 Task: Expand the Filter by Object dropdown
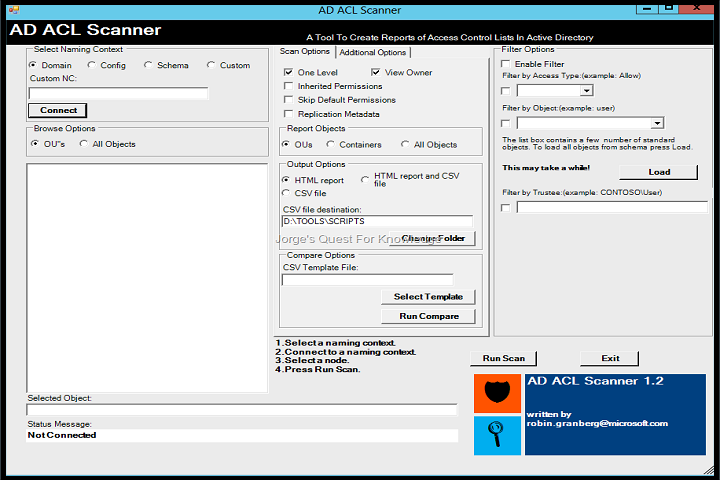pos(657,123)
